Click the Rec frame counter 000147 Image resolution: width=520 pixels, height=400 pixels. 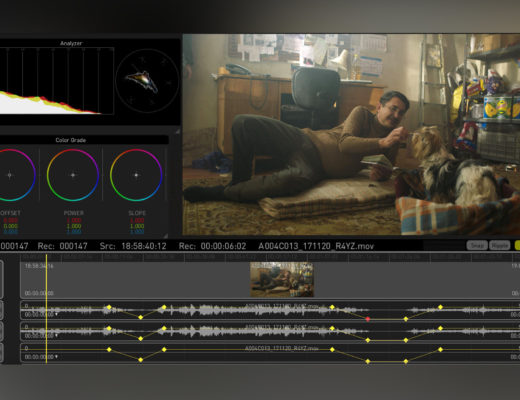point(73,246)
